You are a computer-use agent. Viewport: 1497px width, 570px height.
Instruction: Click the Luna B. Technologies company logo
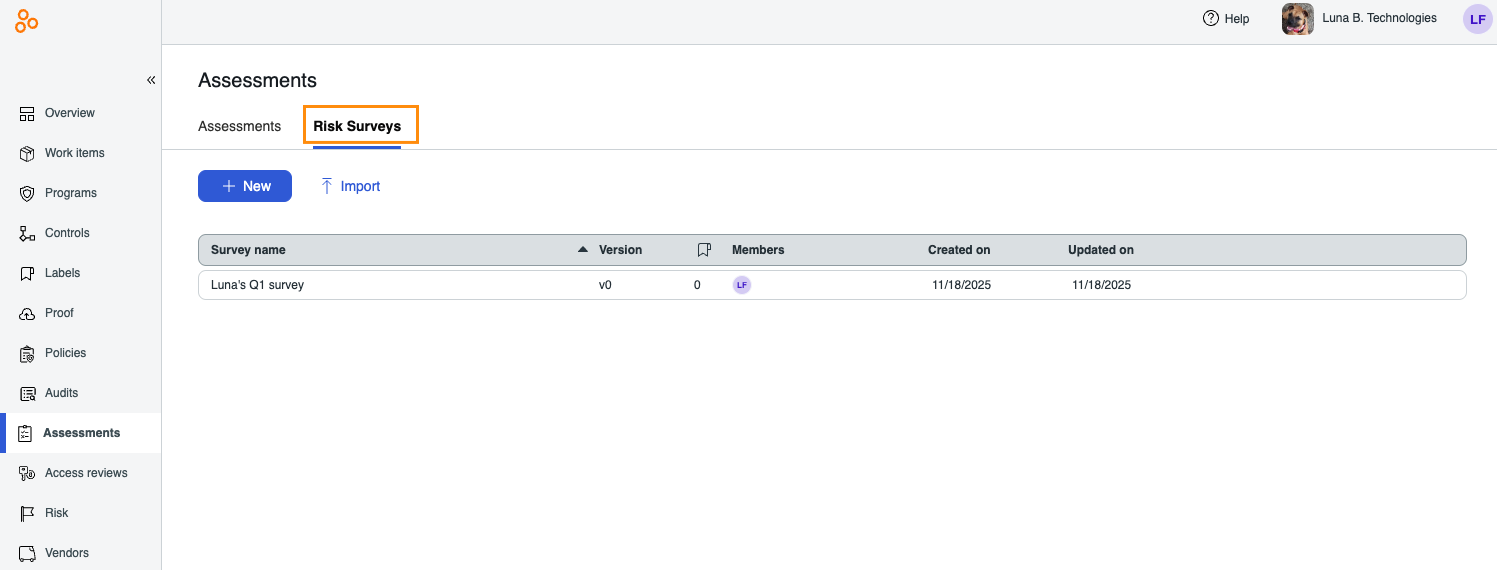click(1297, 19)
